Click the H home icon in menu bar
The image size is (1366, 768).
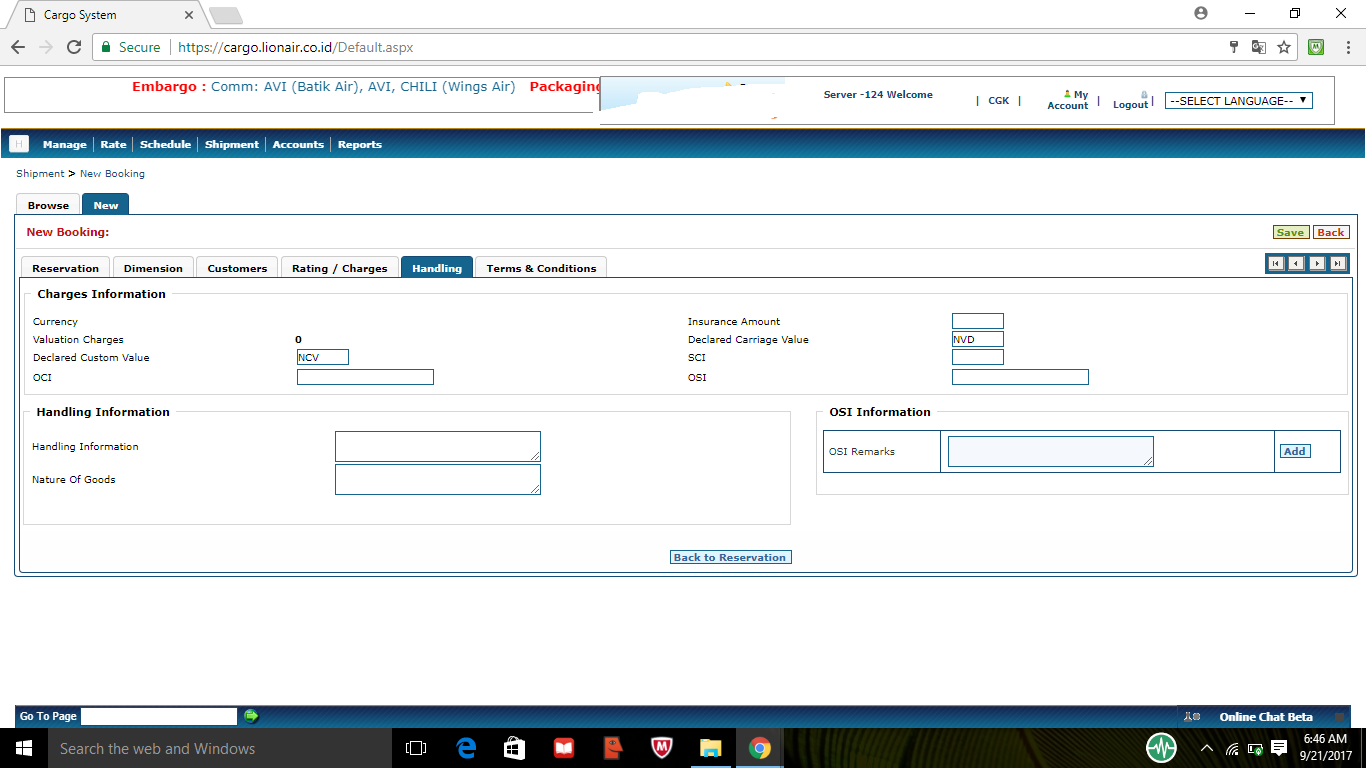pos(18,144)
